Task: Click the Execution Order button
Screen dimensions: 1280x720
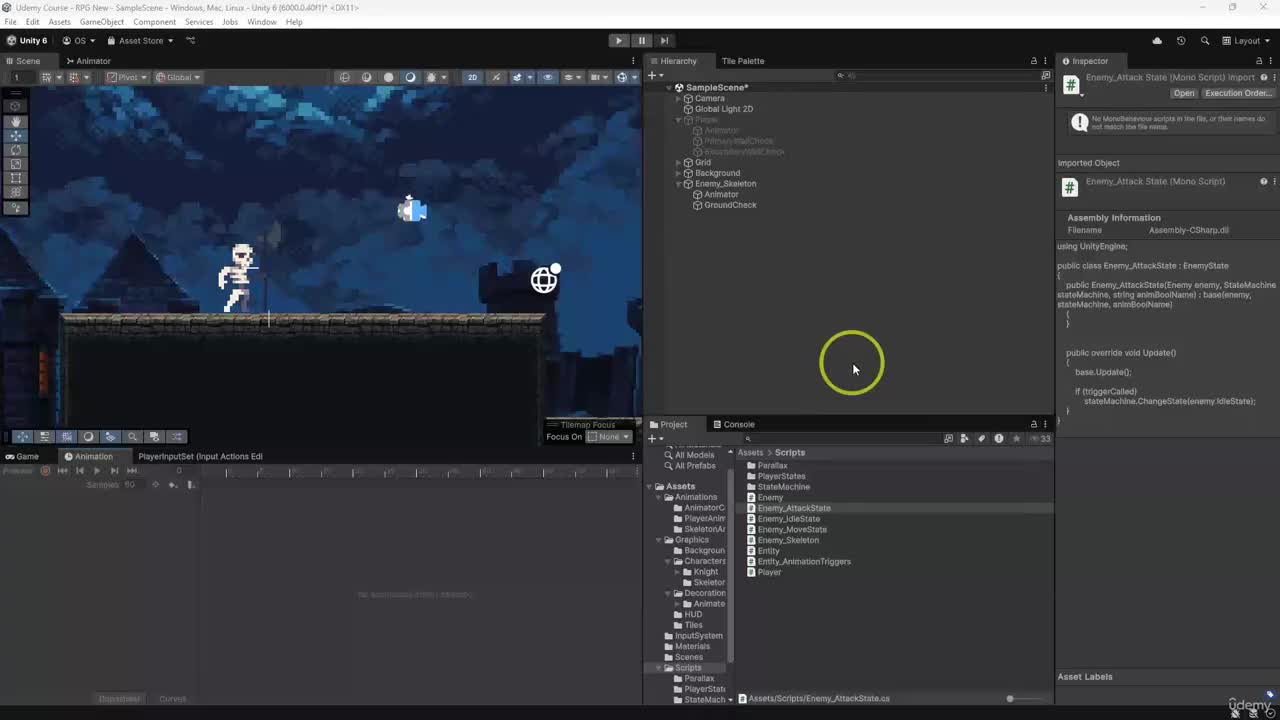Action: 1238,93
